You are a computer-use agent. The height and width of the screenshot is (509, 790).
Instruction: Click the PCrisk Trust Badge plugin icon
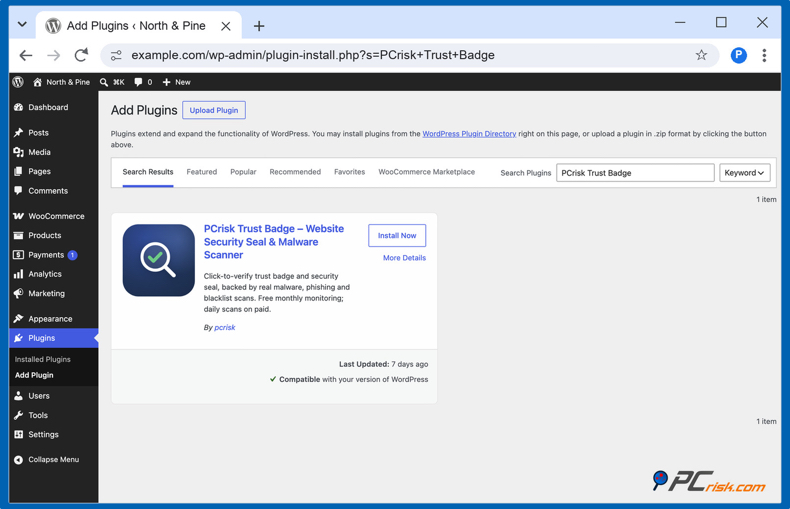pos(159,260)
